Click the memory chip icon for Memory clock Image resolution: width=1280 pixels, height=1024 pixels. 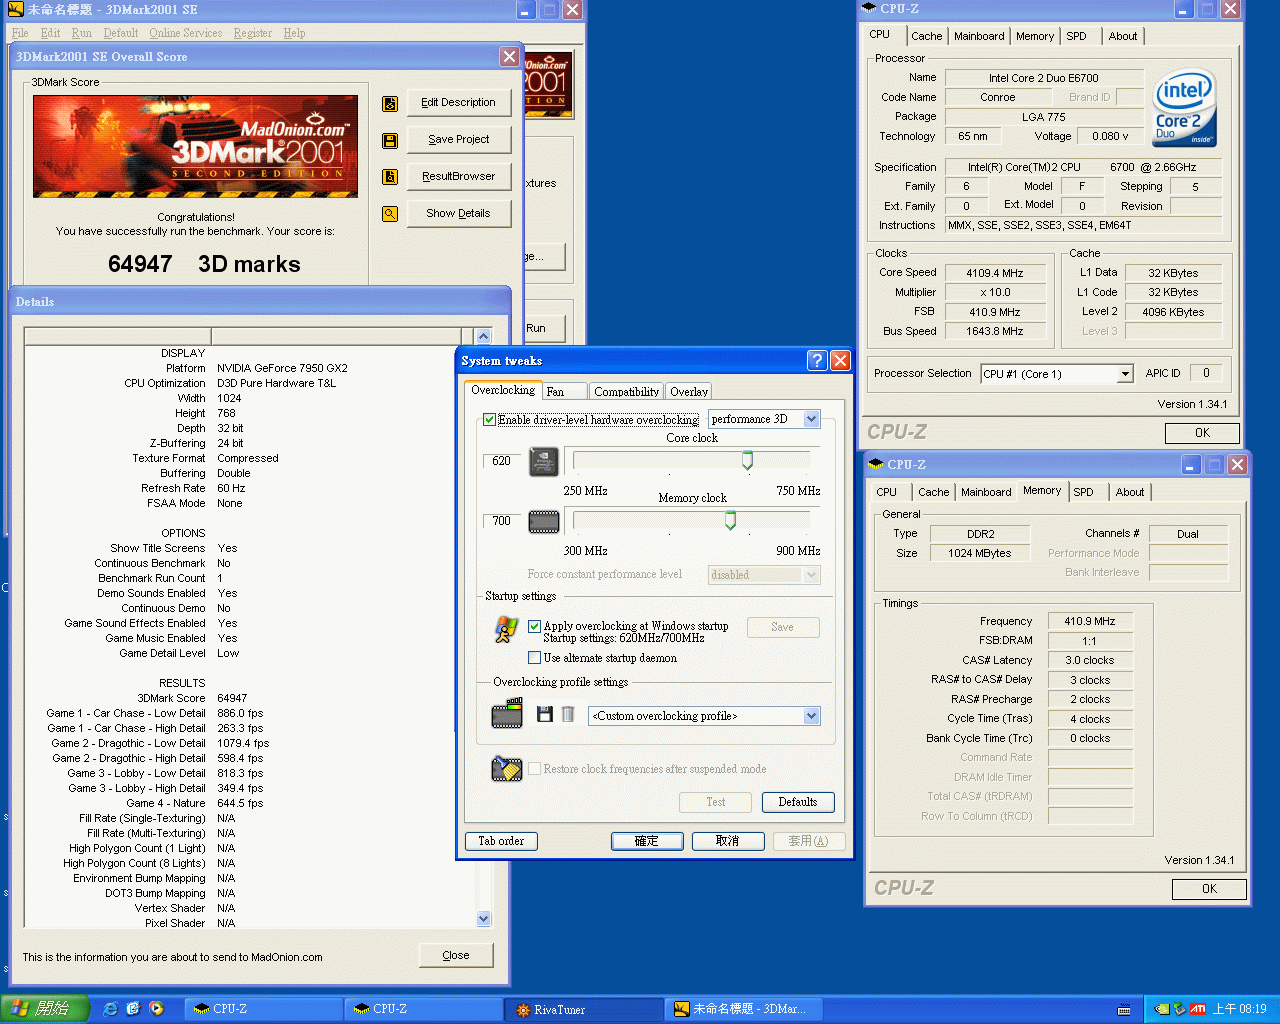click(x=543, y=521)
